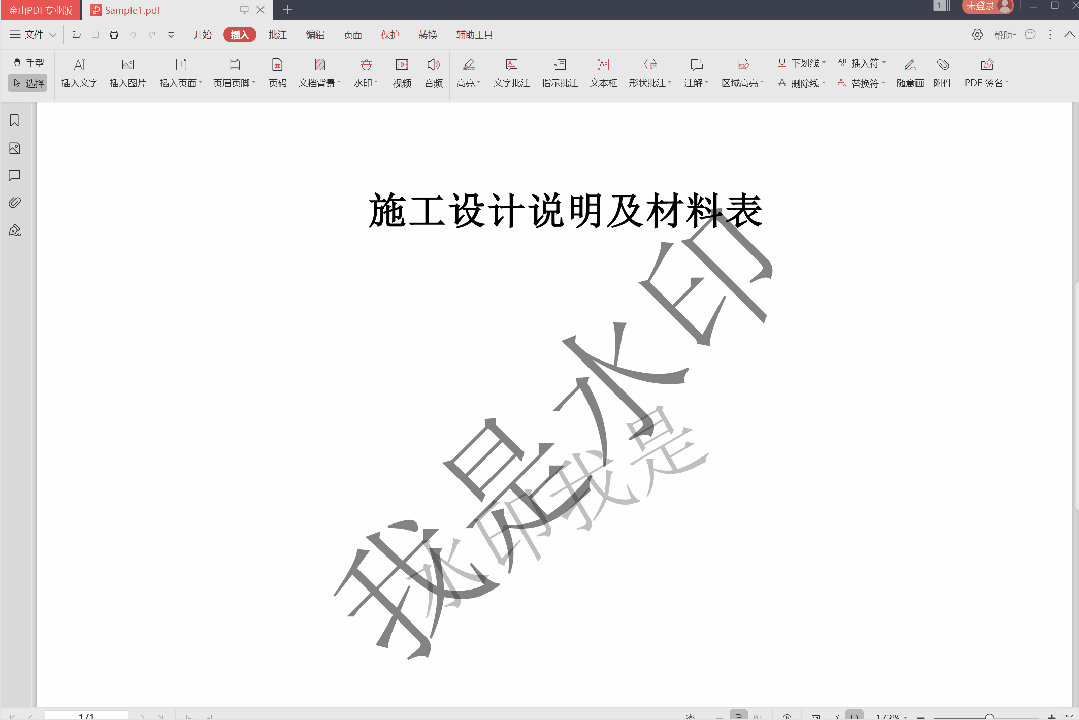Switch to the 批注 (Comment) ribbon tab
The width and height of the screenshot is (1079, 720).
point(276,34)
